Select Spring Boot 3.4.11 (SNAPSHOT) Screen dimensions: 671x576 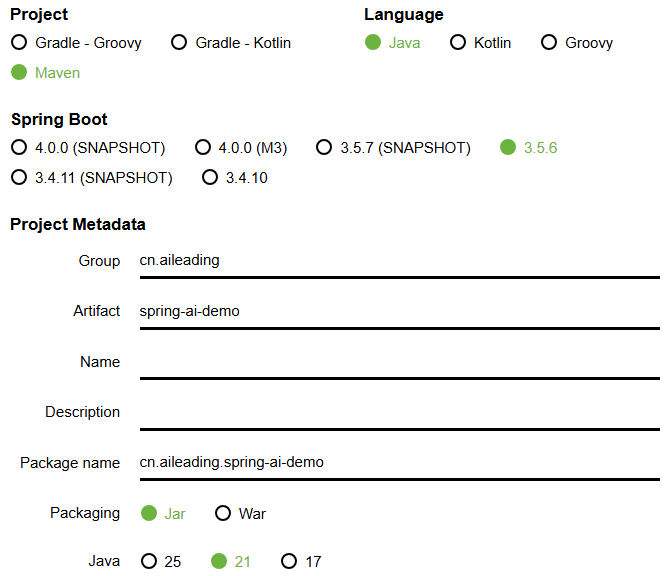click(19, 178)
